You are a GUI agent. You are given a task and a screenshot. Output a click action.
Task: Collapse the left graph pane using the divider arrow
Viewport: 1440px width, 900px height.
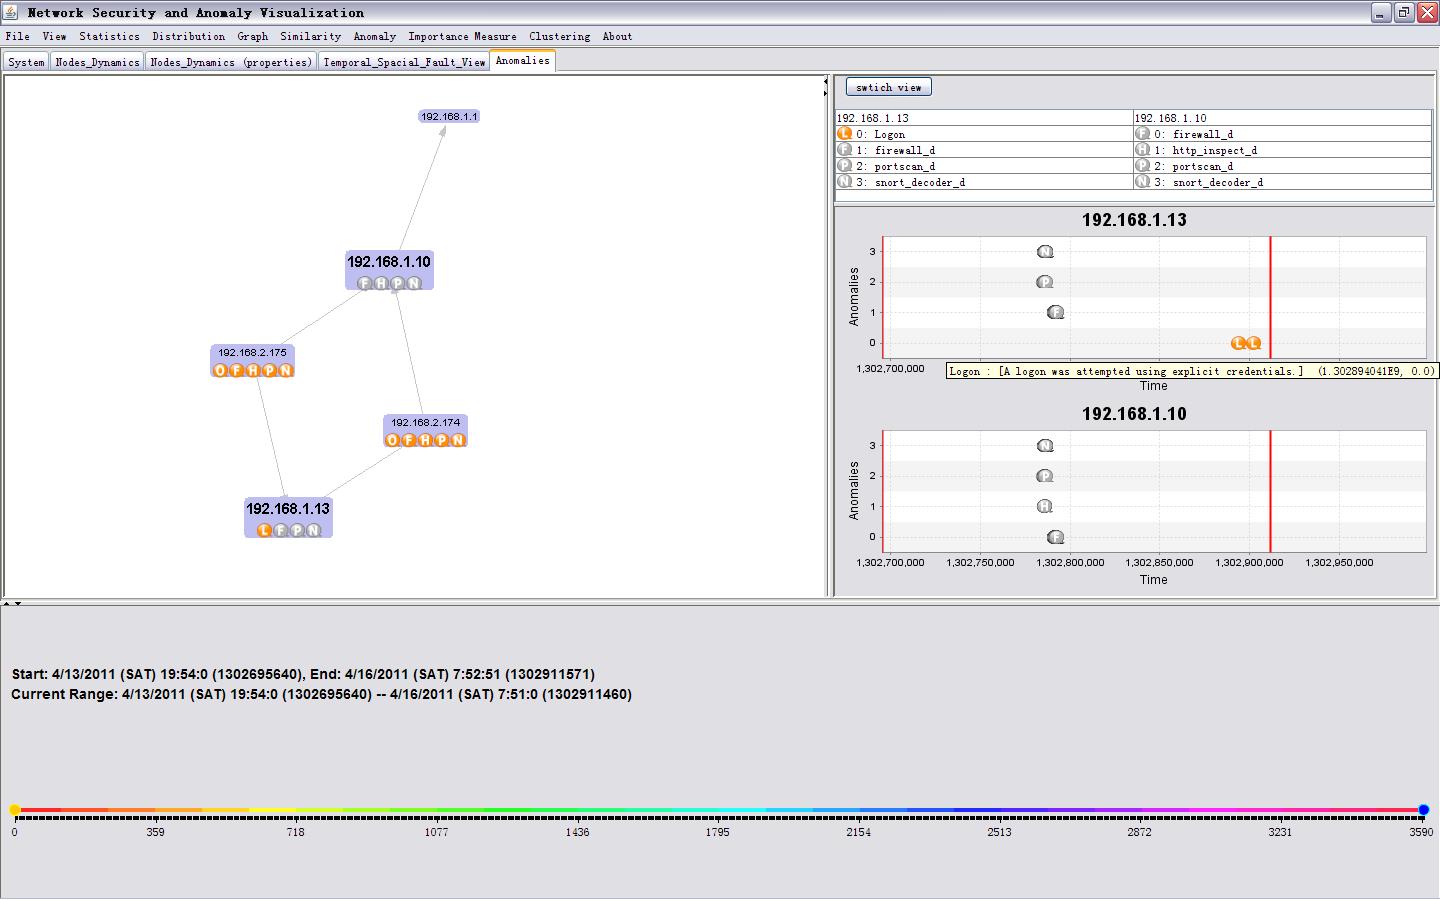826,81
